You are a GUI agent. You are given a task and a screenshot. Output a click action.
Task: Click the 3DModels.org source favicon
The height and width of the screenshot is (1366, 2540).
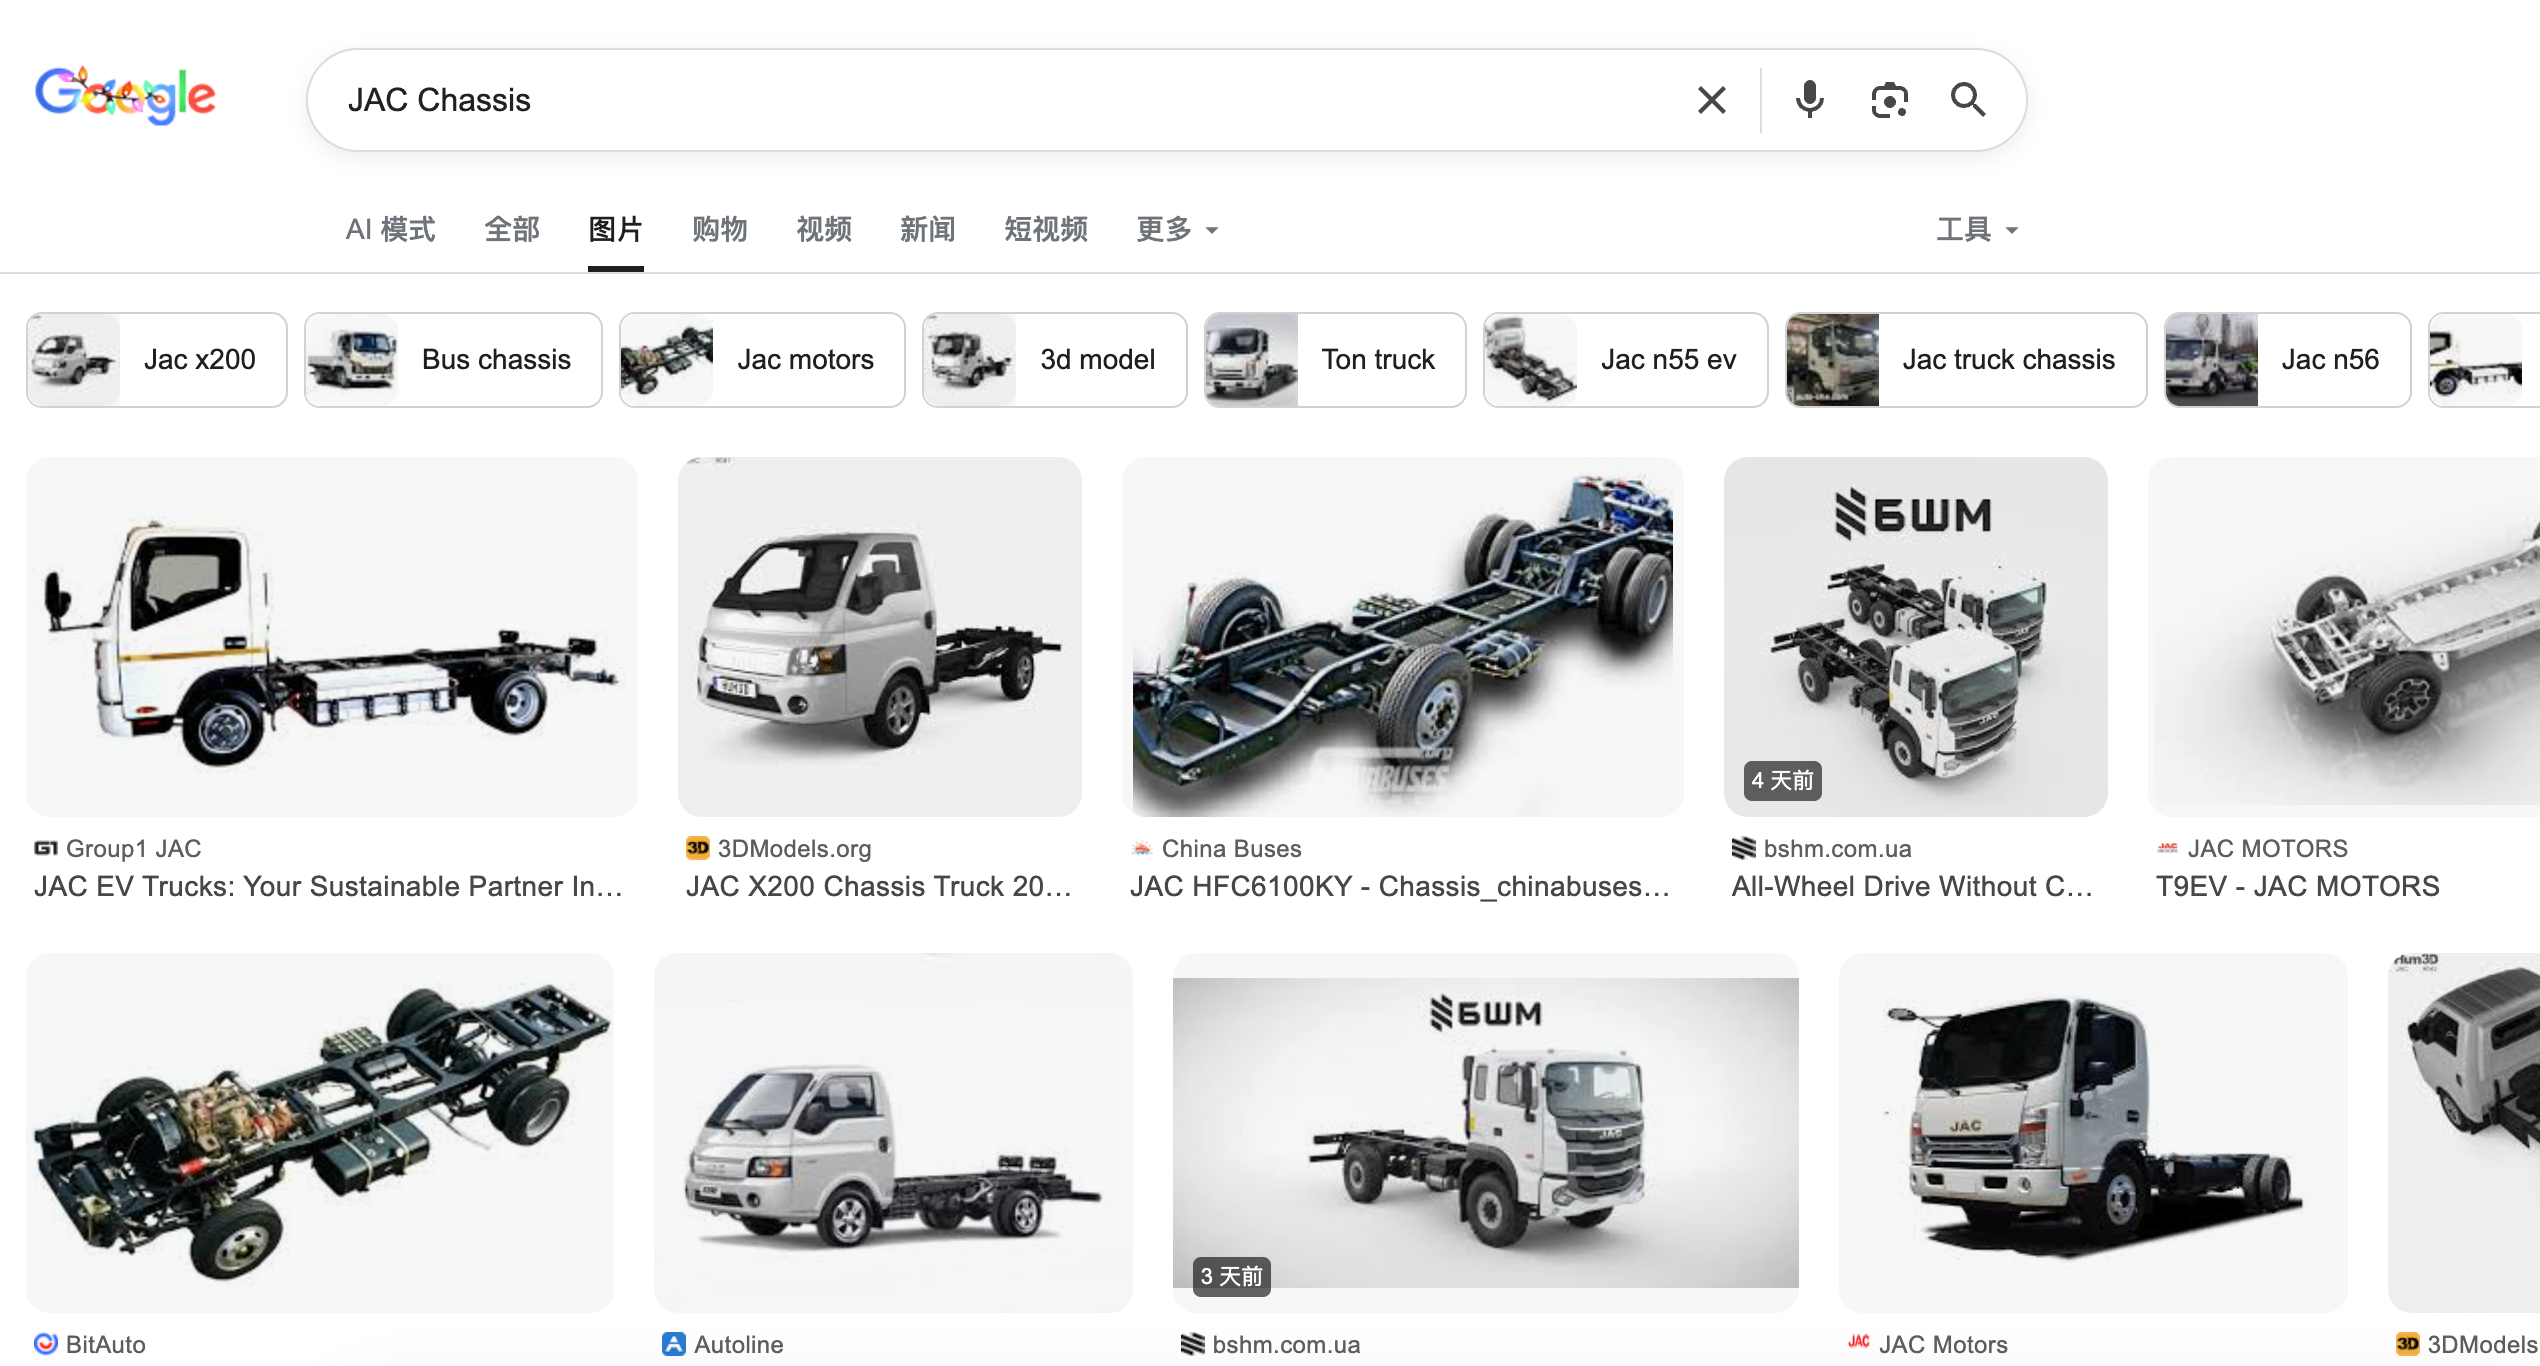point(698,848)
